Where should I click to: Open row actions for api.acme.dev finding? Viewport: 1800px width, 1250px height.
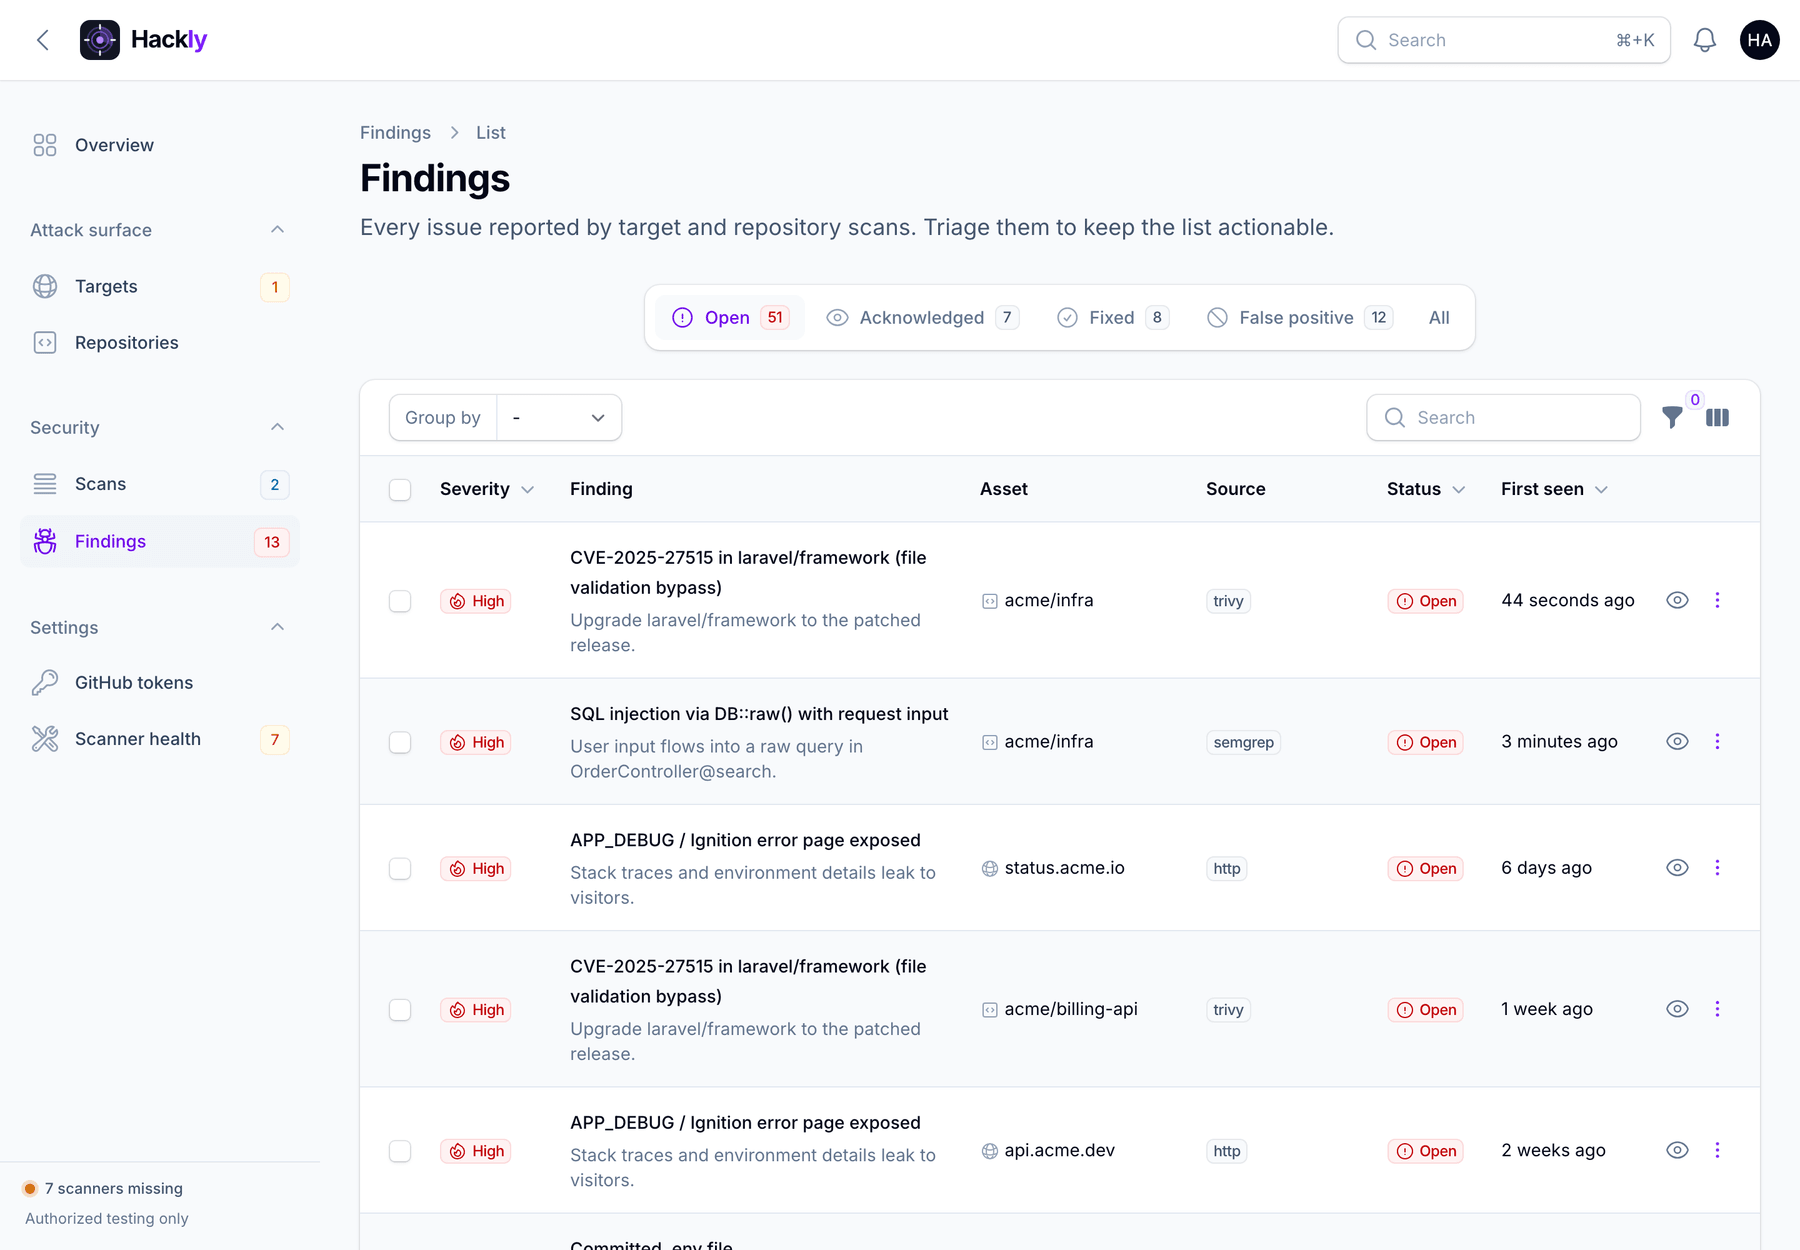point(1717,1150)
